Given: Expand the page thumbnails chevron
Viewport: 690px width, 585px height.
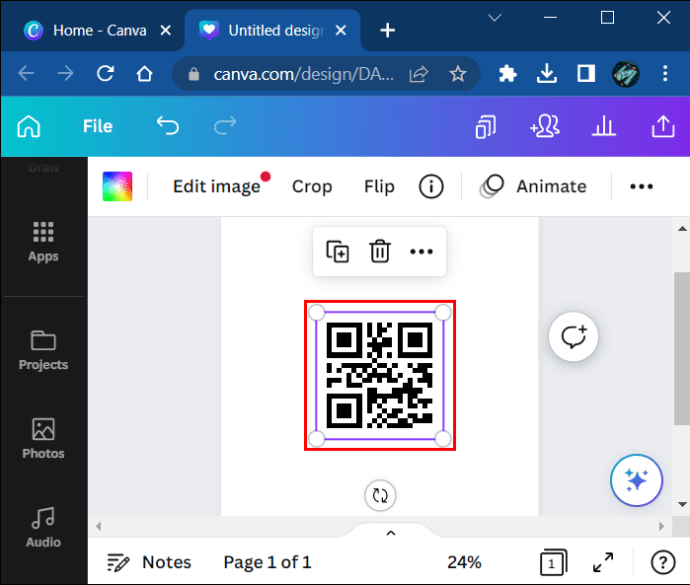Looking at the screenshot, I should click(x=391, y=533).
